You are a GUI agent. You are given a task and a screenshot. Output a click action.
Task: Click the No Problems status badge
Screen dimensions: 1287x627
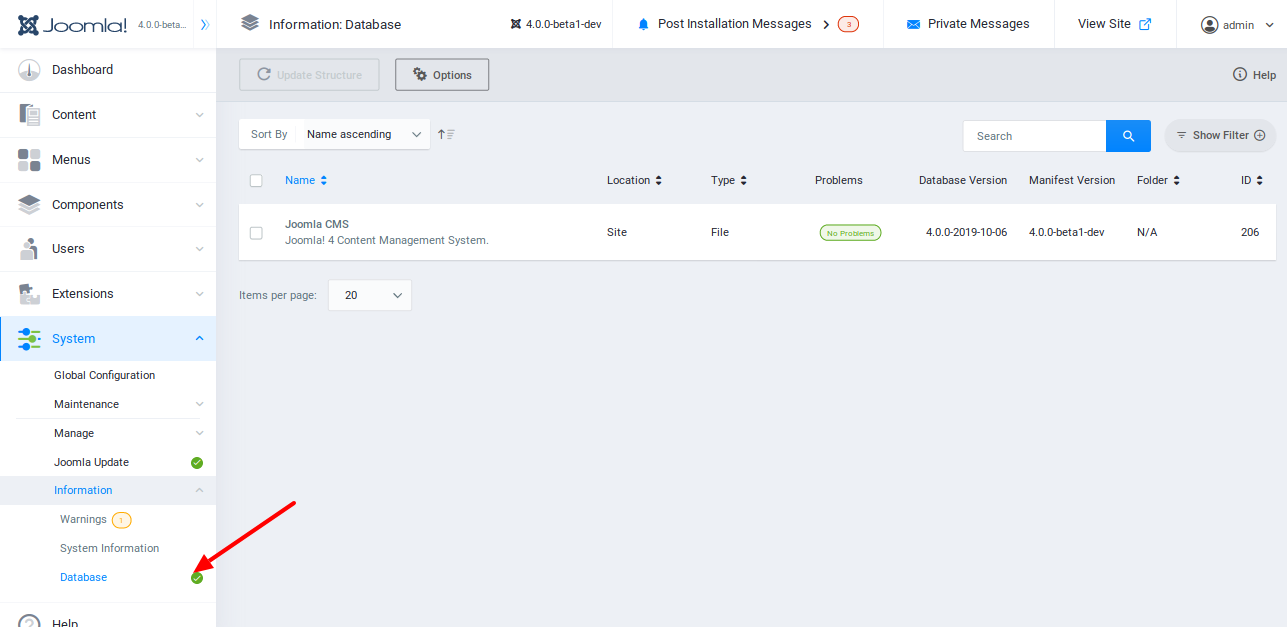tap(849, 232)
